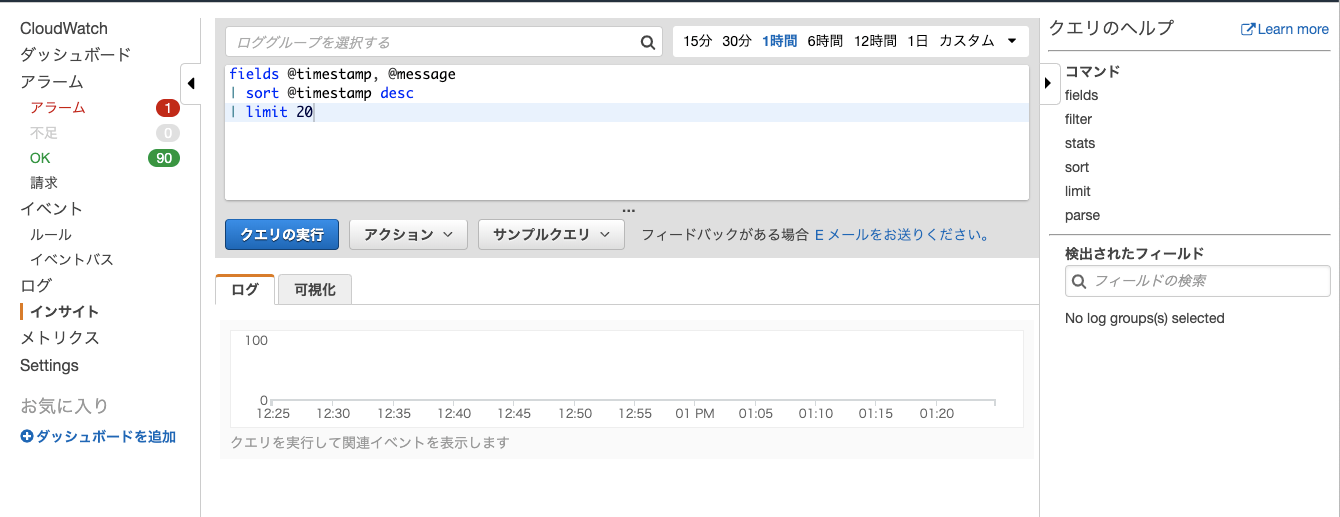The image size is (1340, 517).
Task: Expand the サンプルクエリ dropdown
Action: (551, 234)
